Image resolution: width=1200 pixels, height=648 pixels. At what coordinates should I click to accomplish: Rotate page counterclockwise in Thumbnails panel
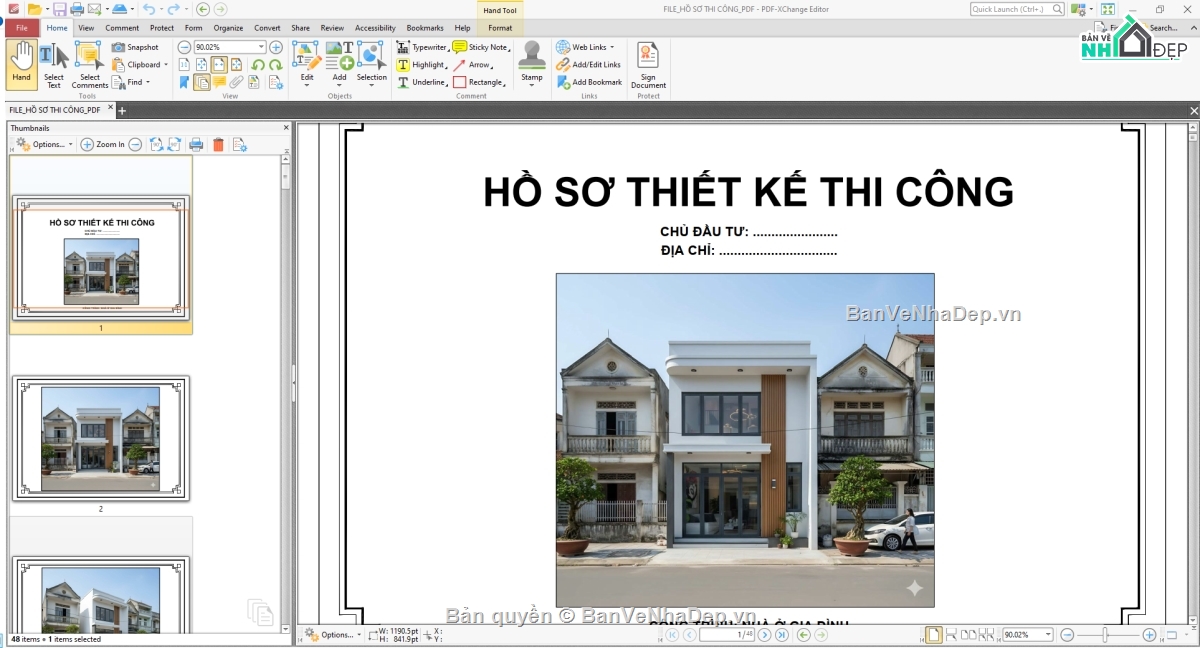155,144
